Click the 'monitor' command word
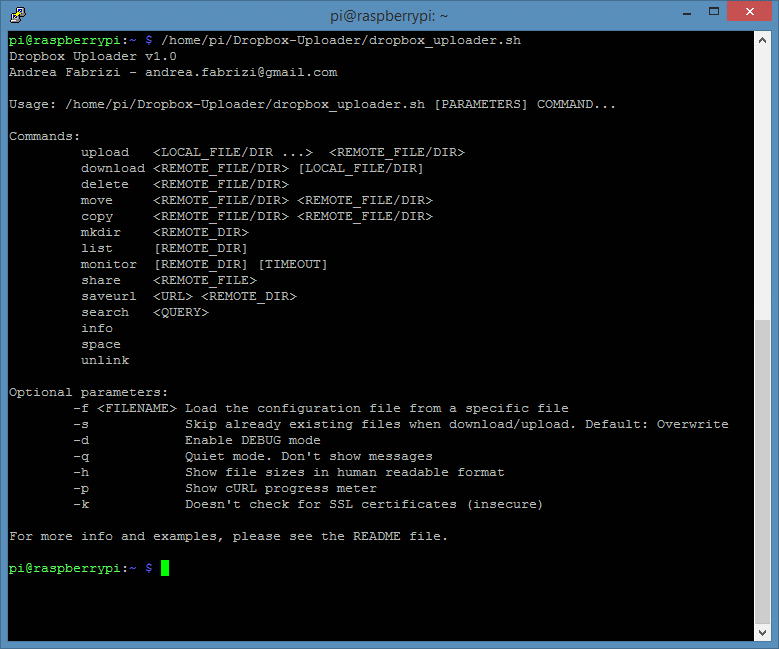779x649 pixels. 109,264
